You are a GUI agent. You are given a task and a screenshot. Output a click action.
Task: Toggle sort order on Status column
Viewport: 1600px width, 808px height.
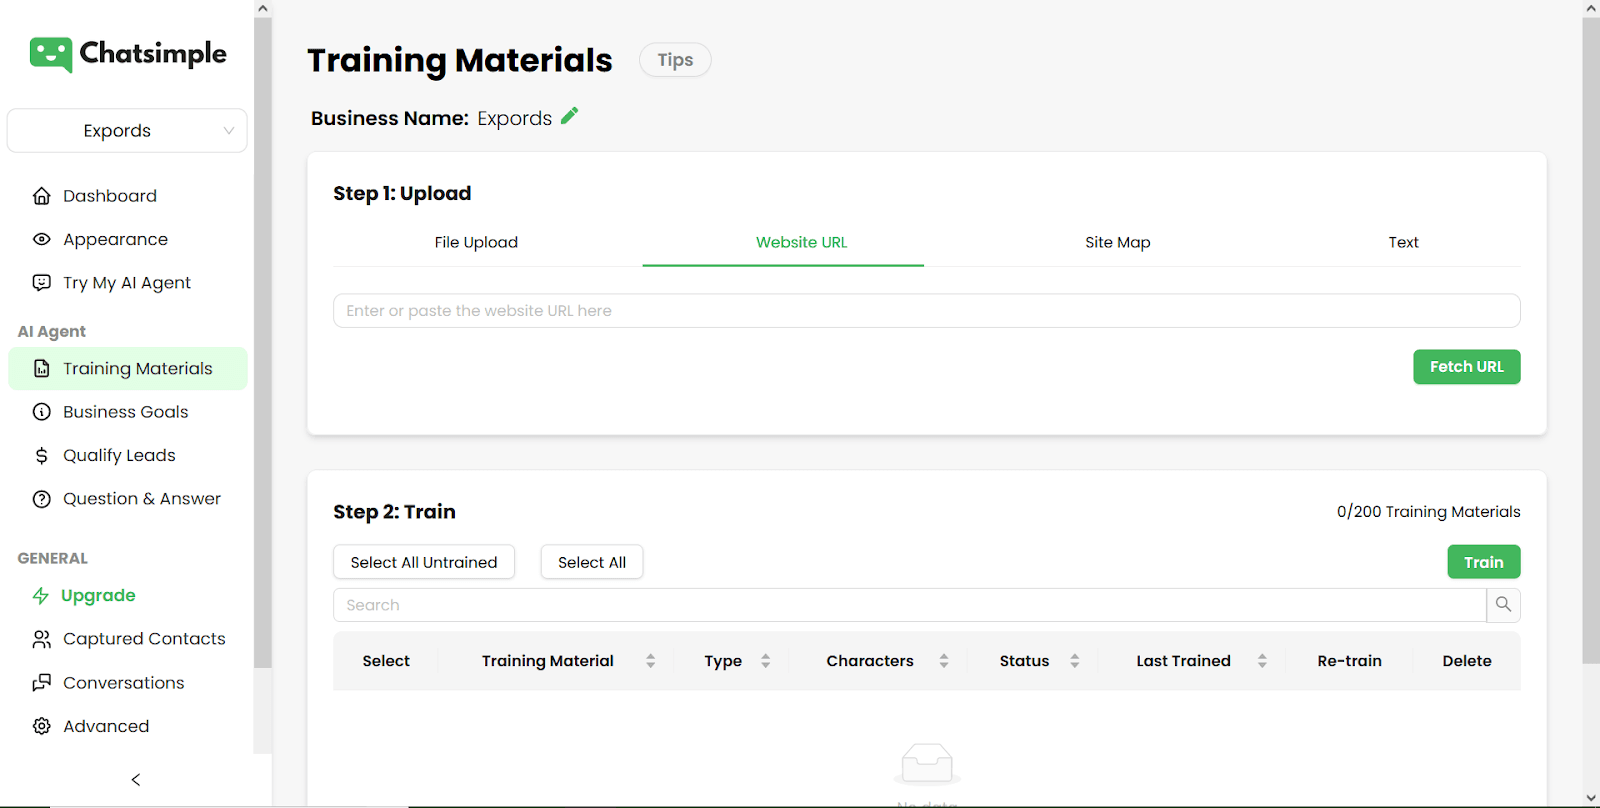tap(1074, 661)
